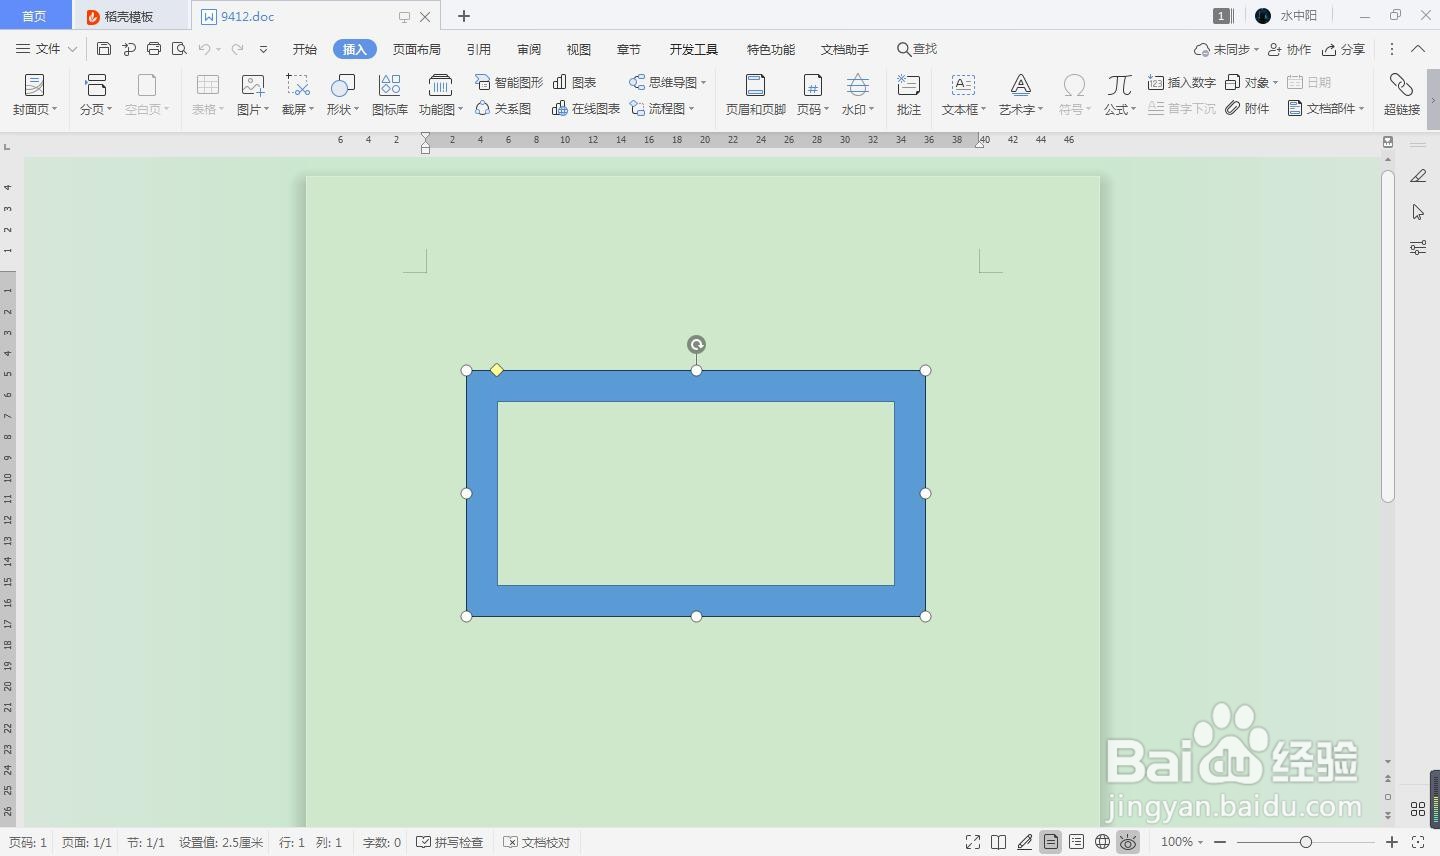The height and width of the screenshot is (856, 1440).
Task: Insert Page Number (页码)
Action: tap(813, 95)
